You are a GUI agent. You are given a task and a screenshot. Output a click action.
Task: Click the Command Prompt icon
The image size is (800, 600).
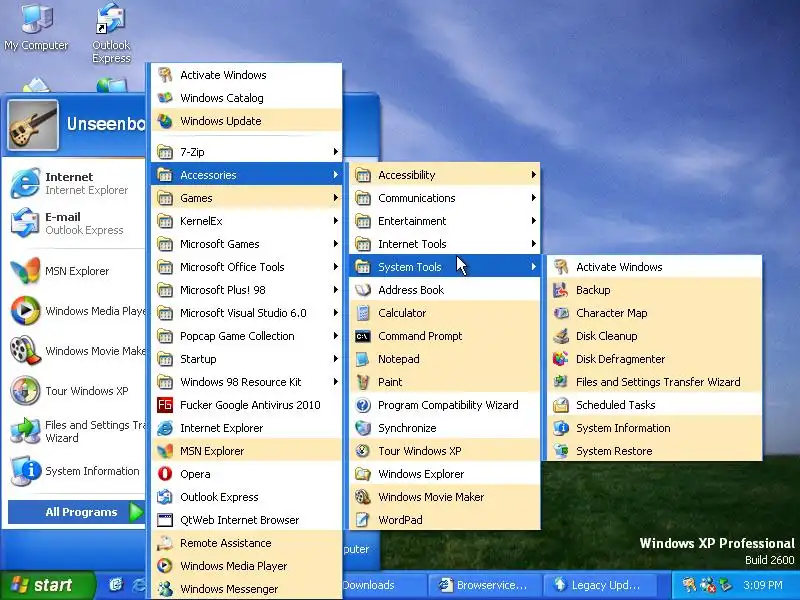(x=363, y=336)
